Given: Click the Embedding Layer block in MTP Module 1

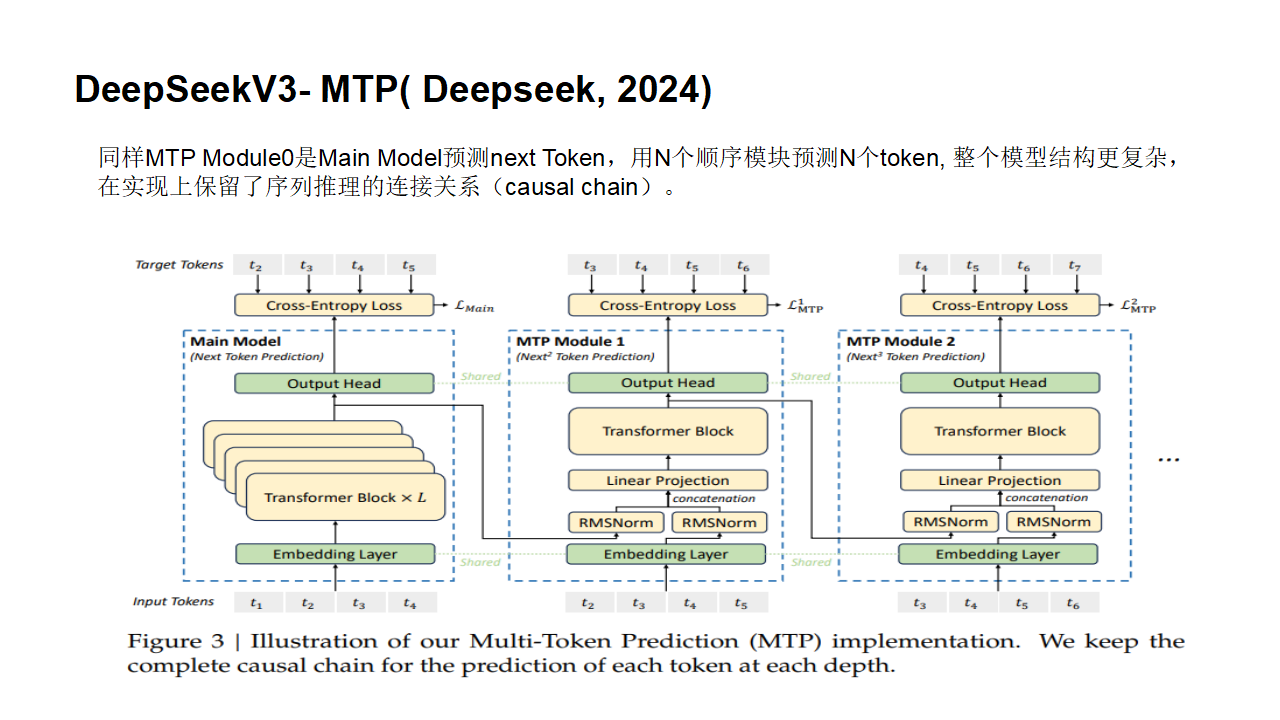Looking at the screenshot, I should point(666,554).
